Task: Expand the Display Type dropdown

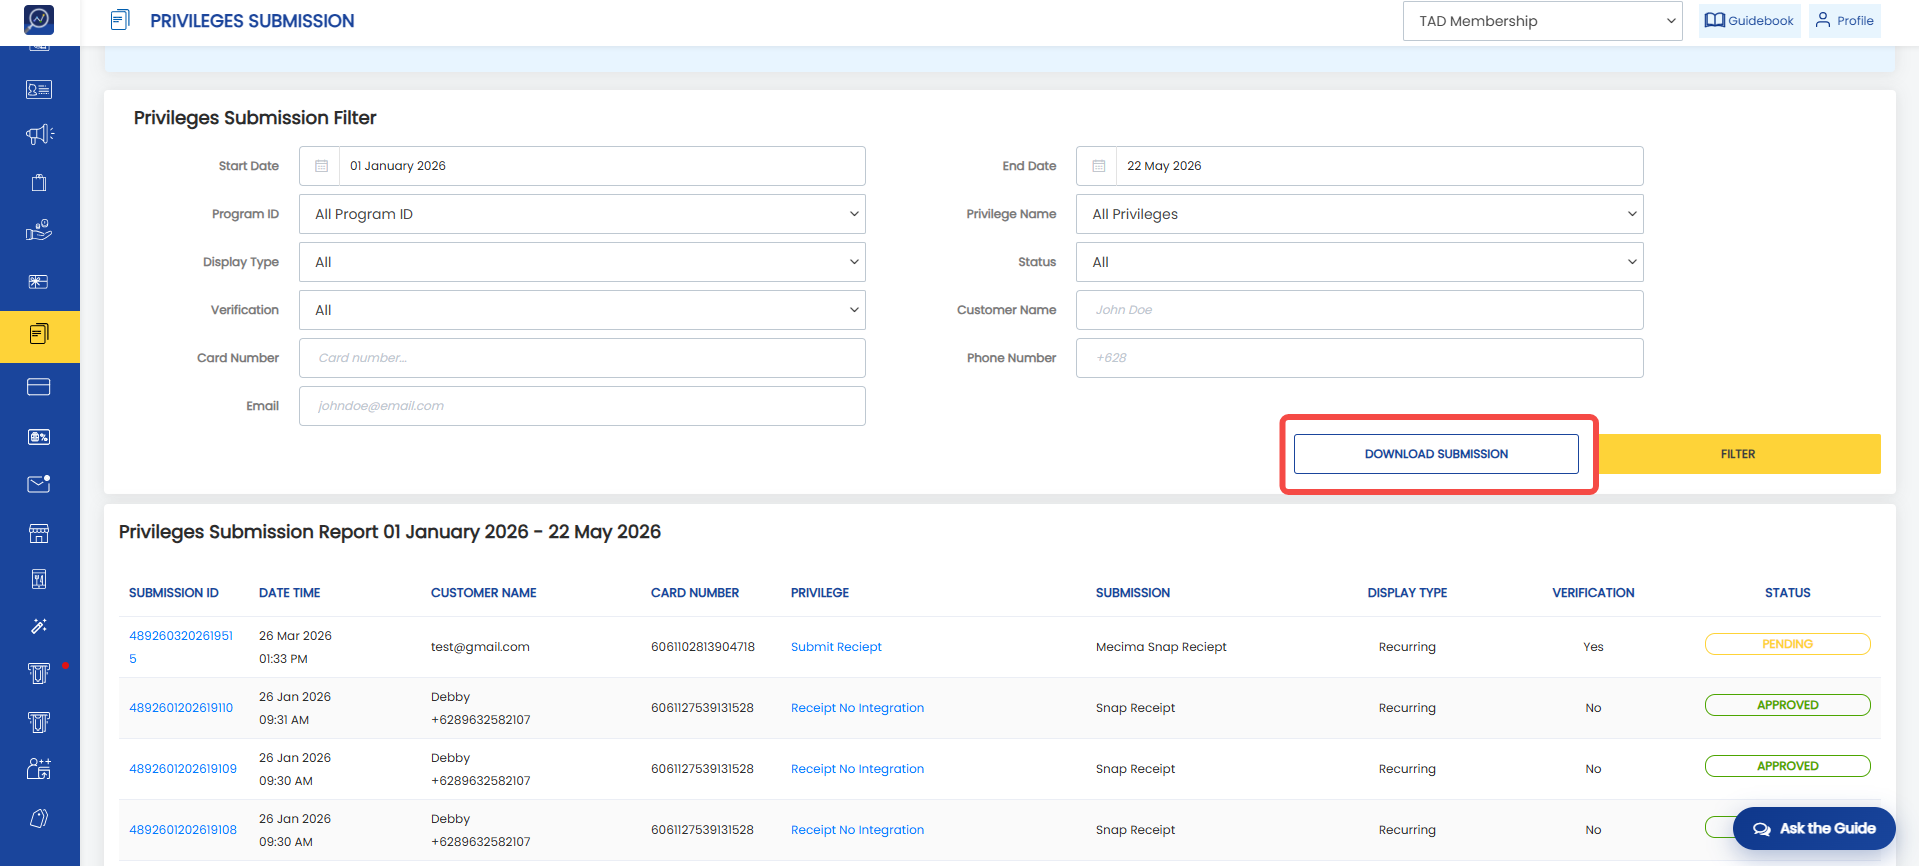Action: coord(582,262)
